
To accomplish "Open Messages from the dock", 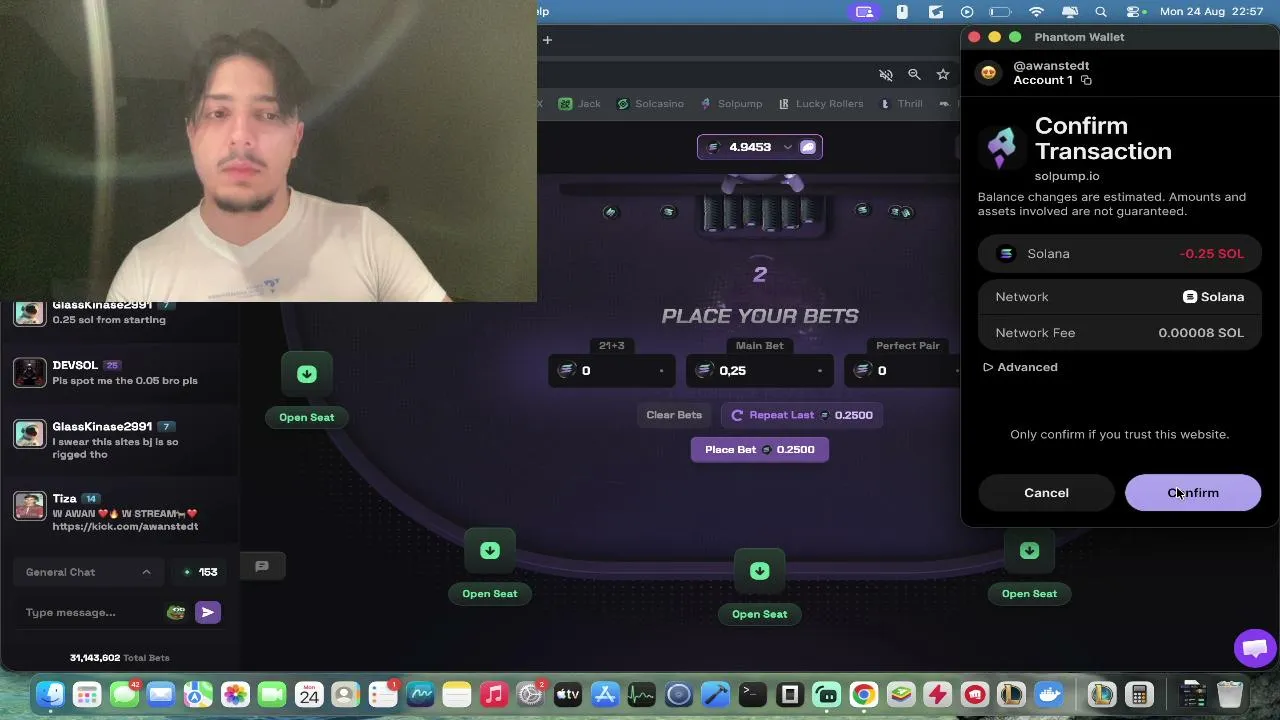I will pyautogui.click(x=124, y=694).
